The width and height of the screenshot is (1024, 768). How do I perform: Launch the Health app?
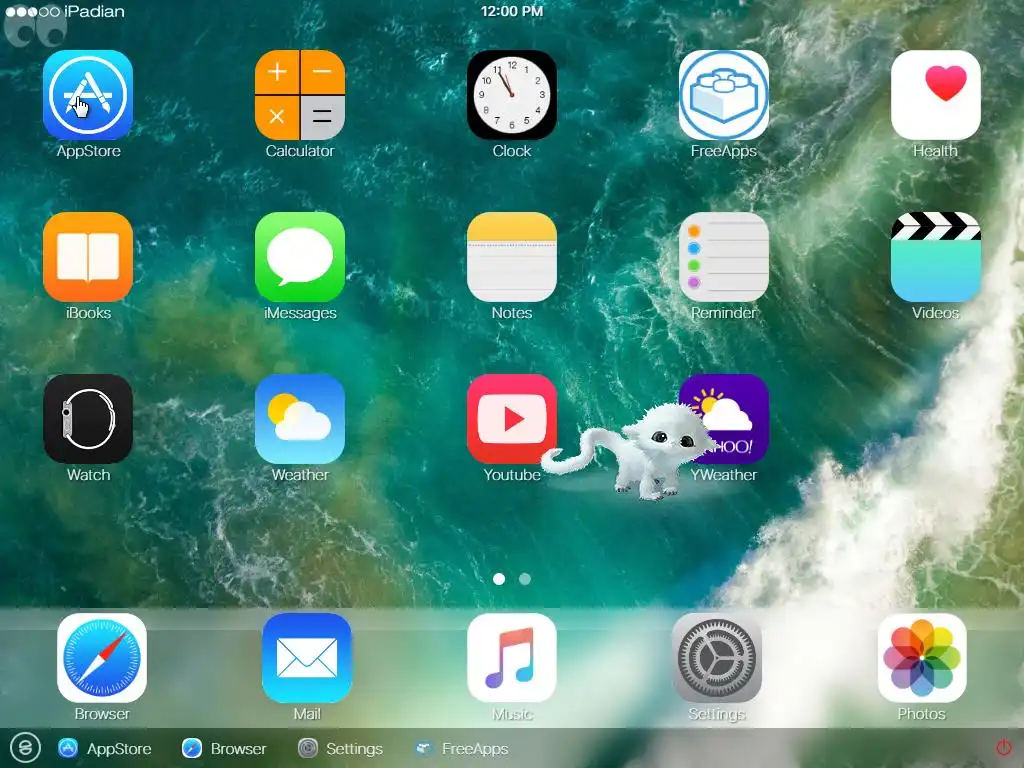click(x=936, y=95)
